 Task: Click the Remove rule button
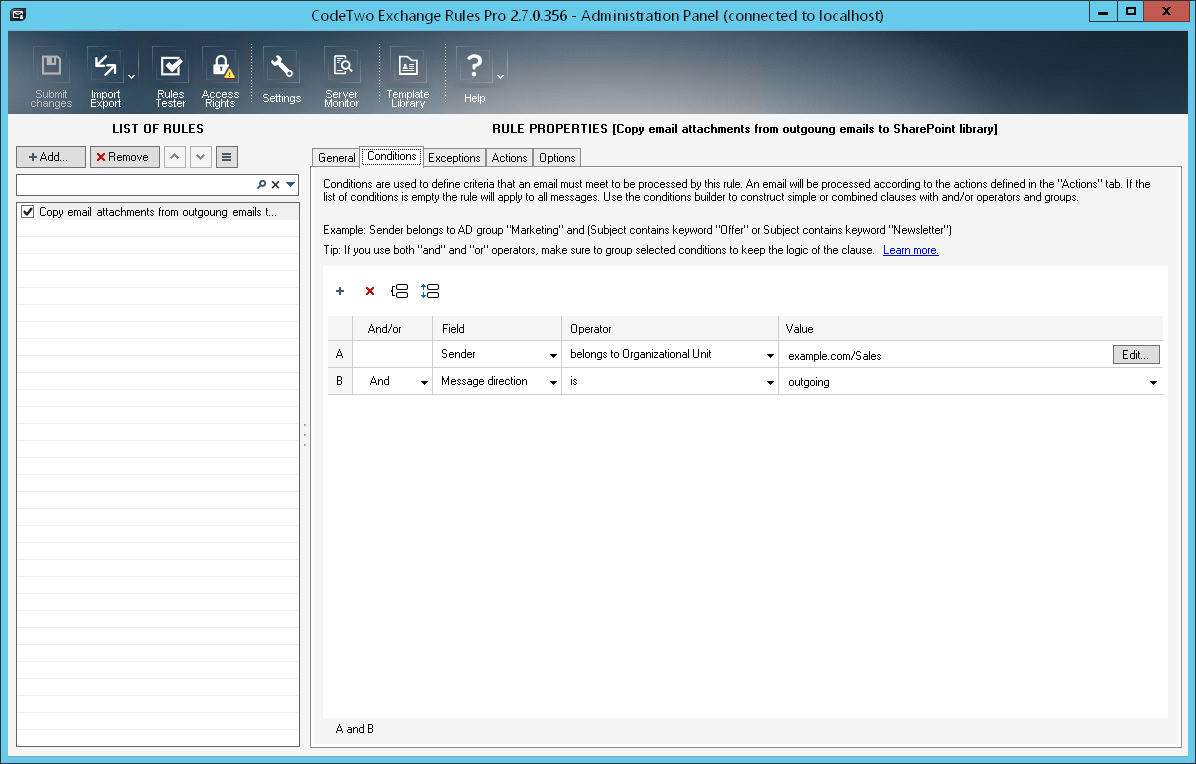point(124,157)
